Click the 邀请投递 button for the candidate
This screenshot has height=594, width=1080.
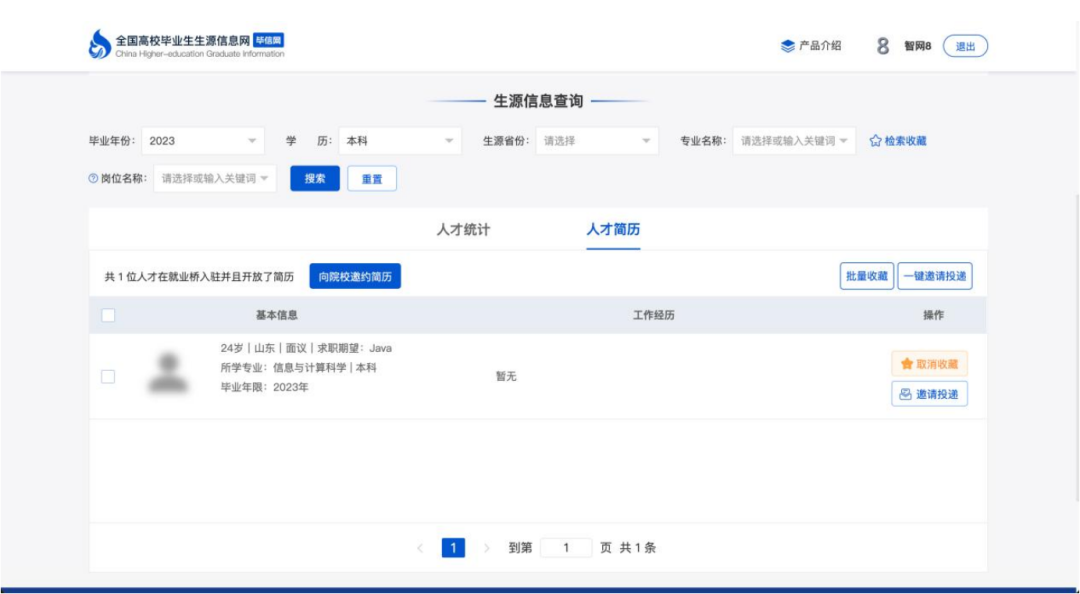pyautogui.click(x=929, y=394)
